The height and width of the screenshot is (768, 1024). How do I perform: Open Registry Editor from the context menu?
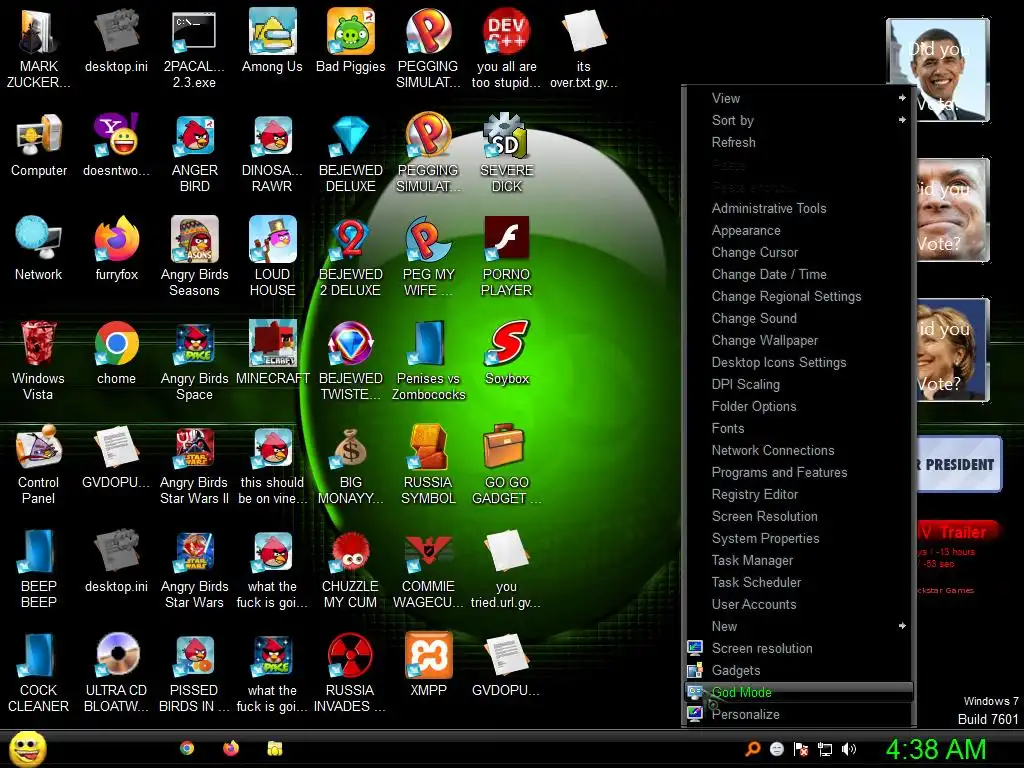pos(799,494)
